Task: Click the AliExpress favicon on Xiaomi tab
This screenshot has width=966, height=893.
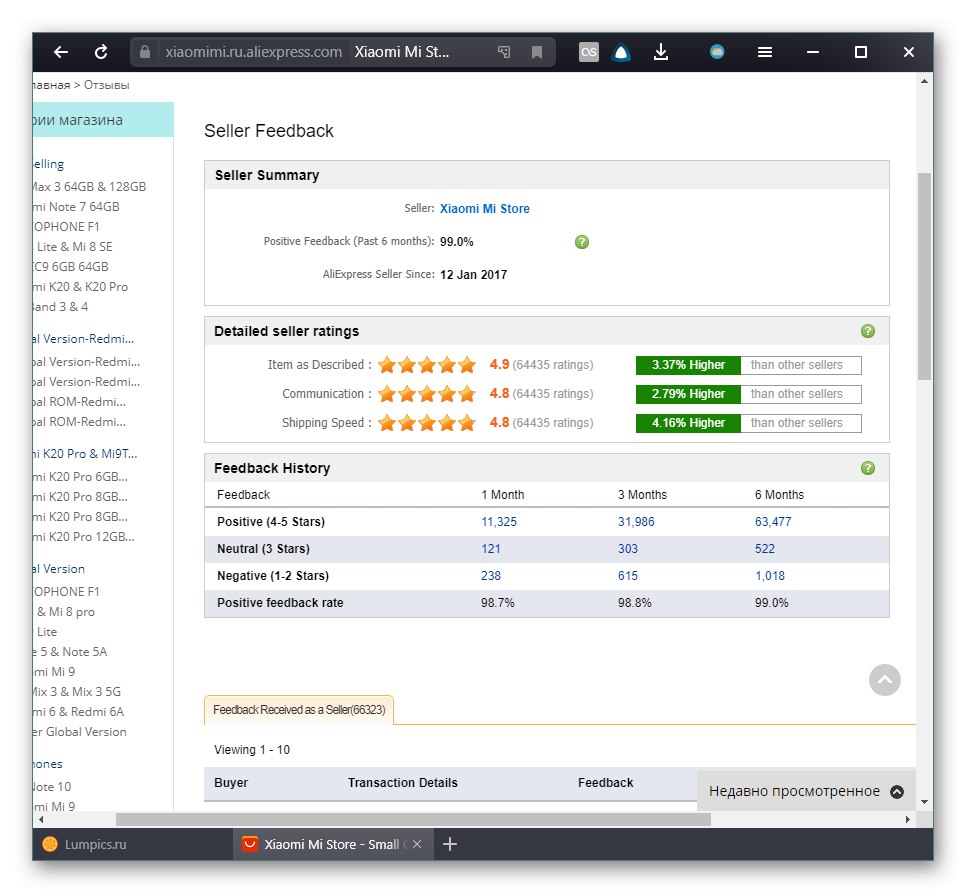Action: pyautogui.click(x=250, y=844)
